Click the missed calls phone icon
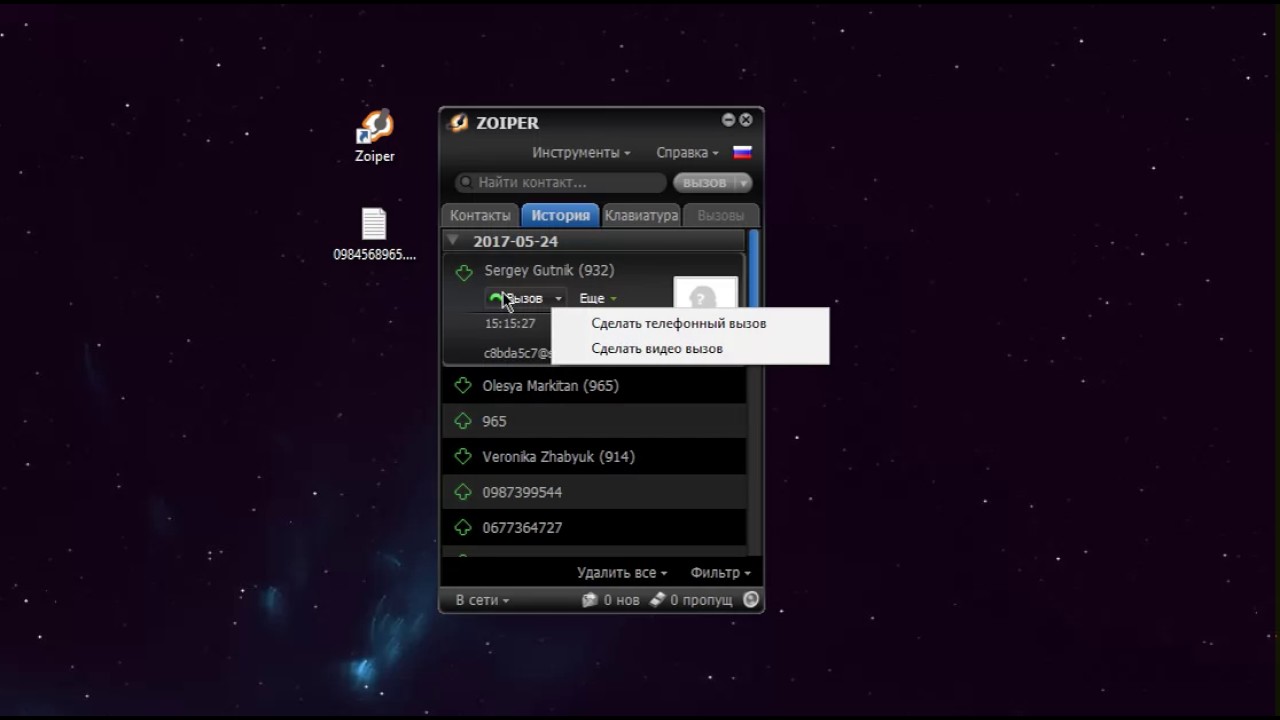The width and height of the screenshot is (1280, 720). pos(657,600)
